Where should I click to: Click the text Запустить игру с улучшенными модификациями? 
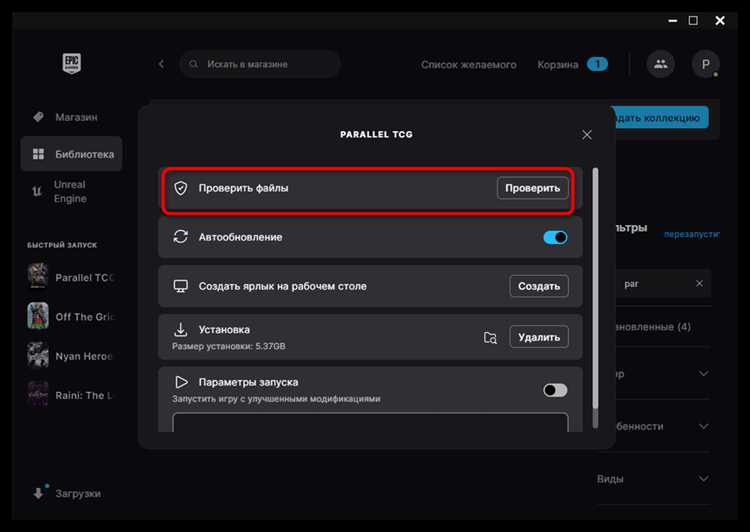pyautogui.click(x=276, y=399)
